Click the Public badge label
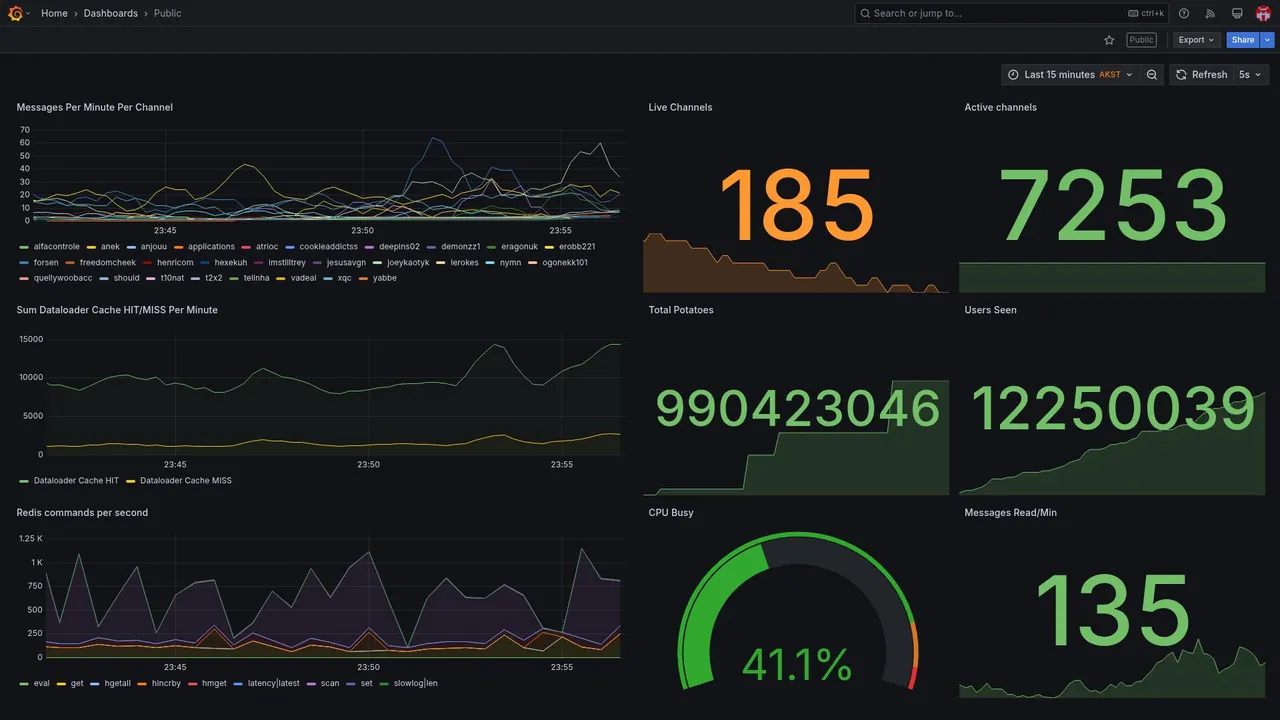This screenshot has height=720, width=1280. [1141, 40]
